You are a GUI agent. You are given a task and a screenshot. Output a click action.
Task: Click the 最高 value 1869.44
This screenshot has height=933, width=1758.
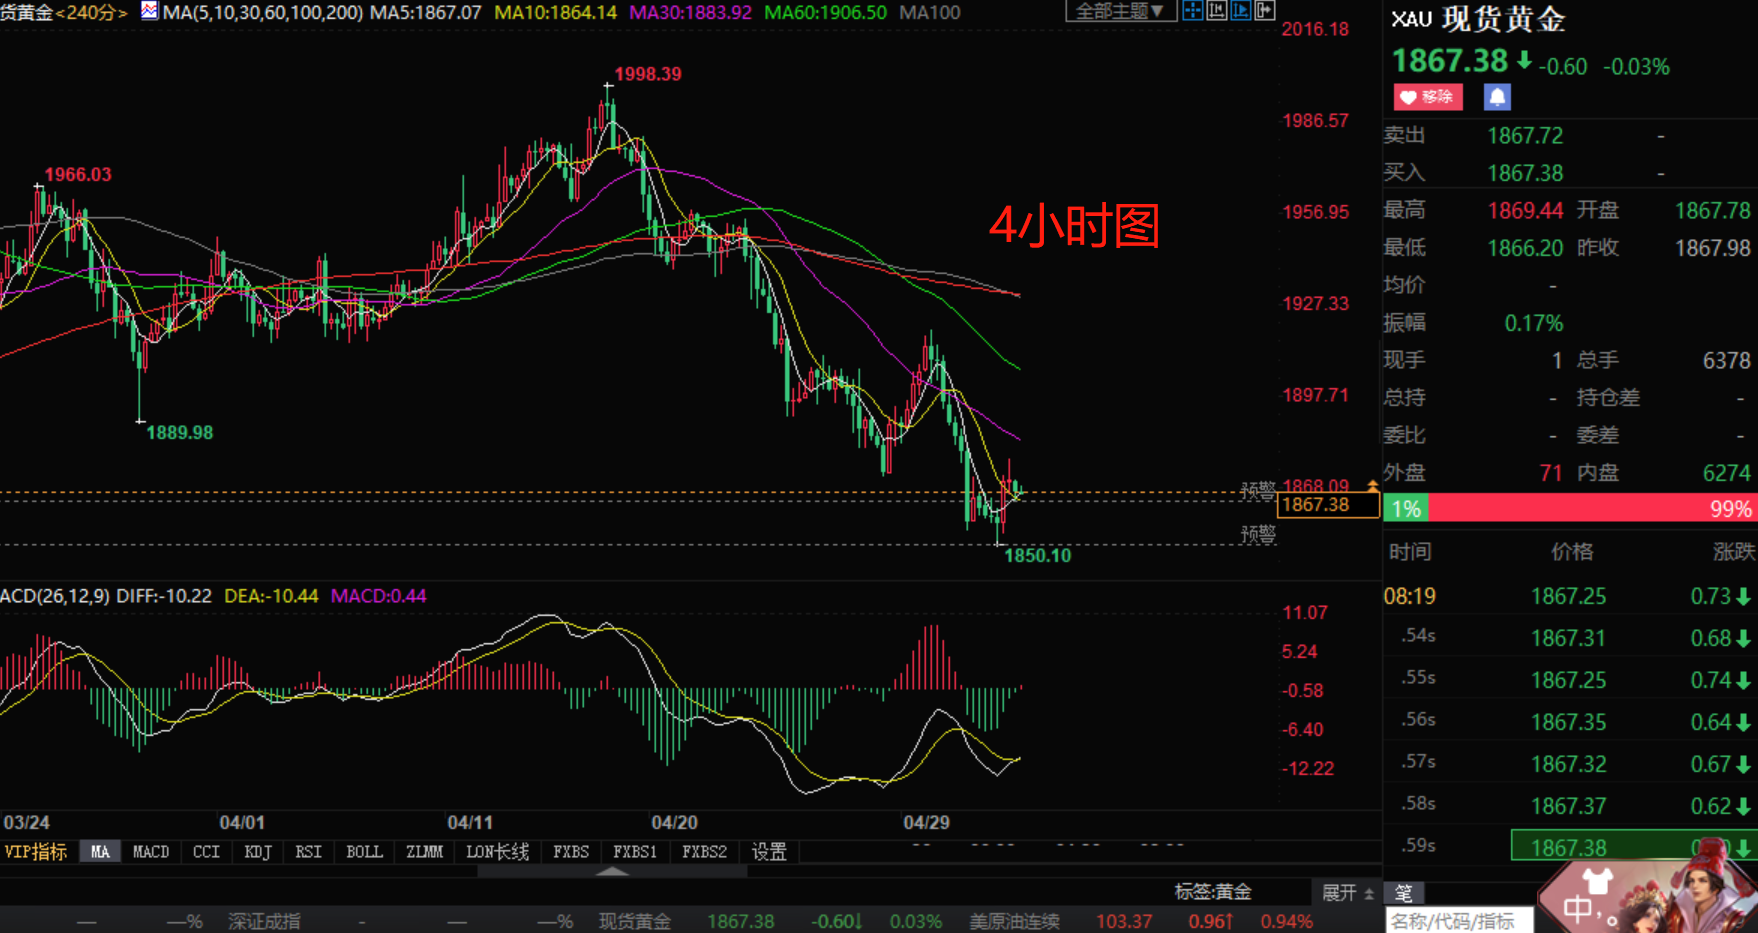coord(1525,210)
